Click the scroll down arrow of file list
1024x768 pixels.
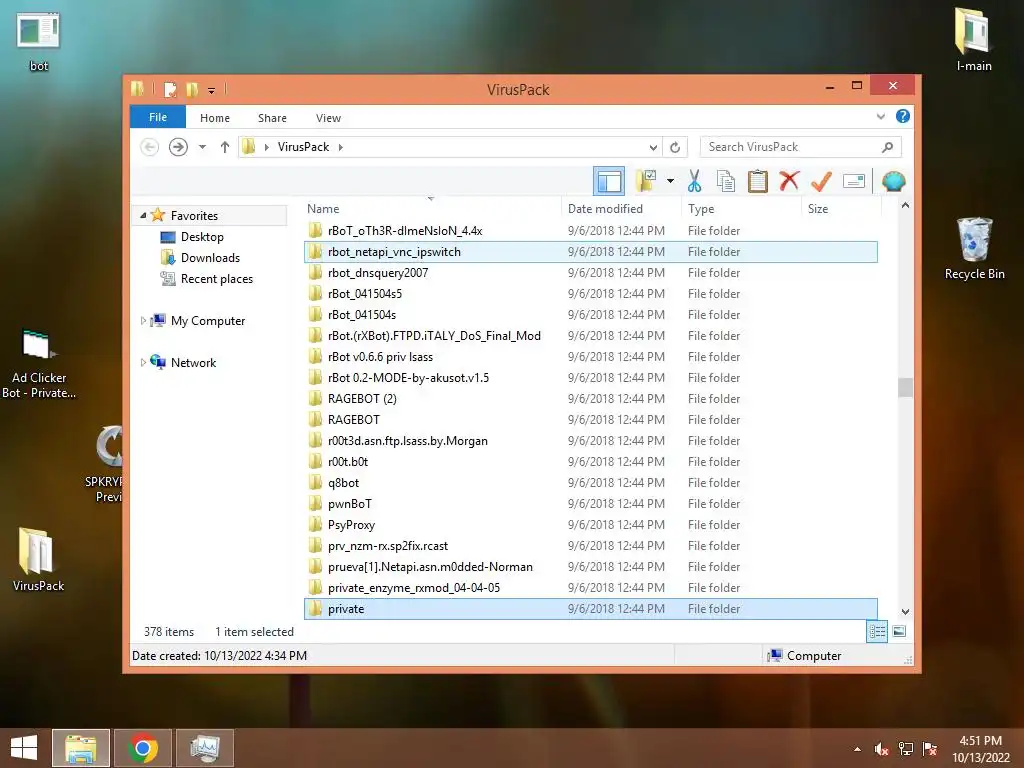(905, 612)
